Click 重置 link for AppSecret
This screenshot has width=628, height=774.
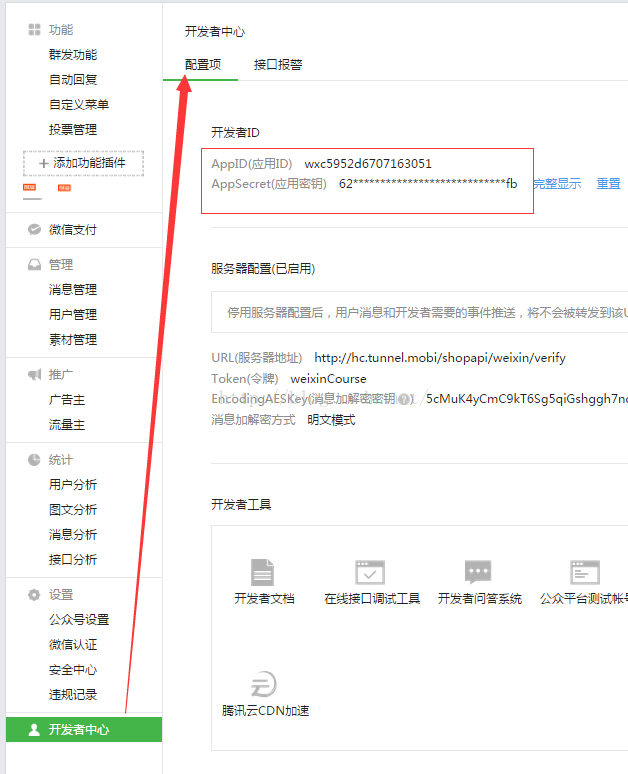(608, 184)
